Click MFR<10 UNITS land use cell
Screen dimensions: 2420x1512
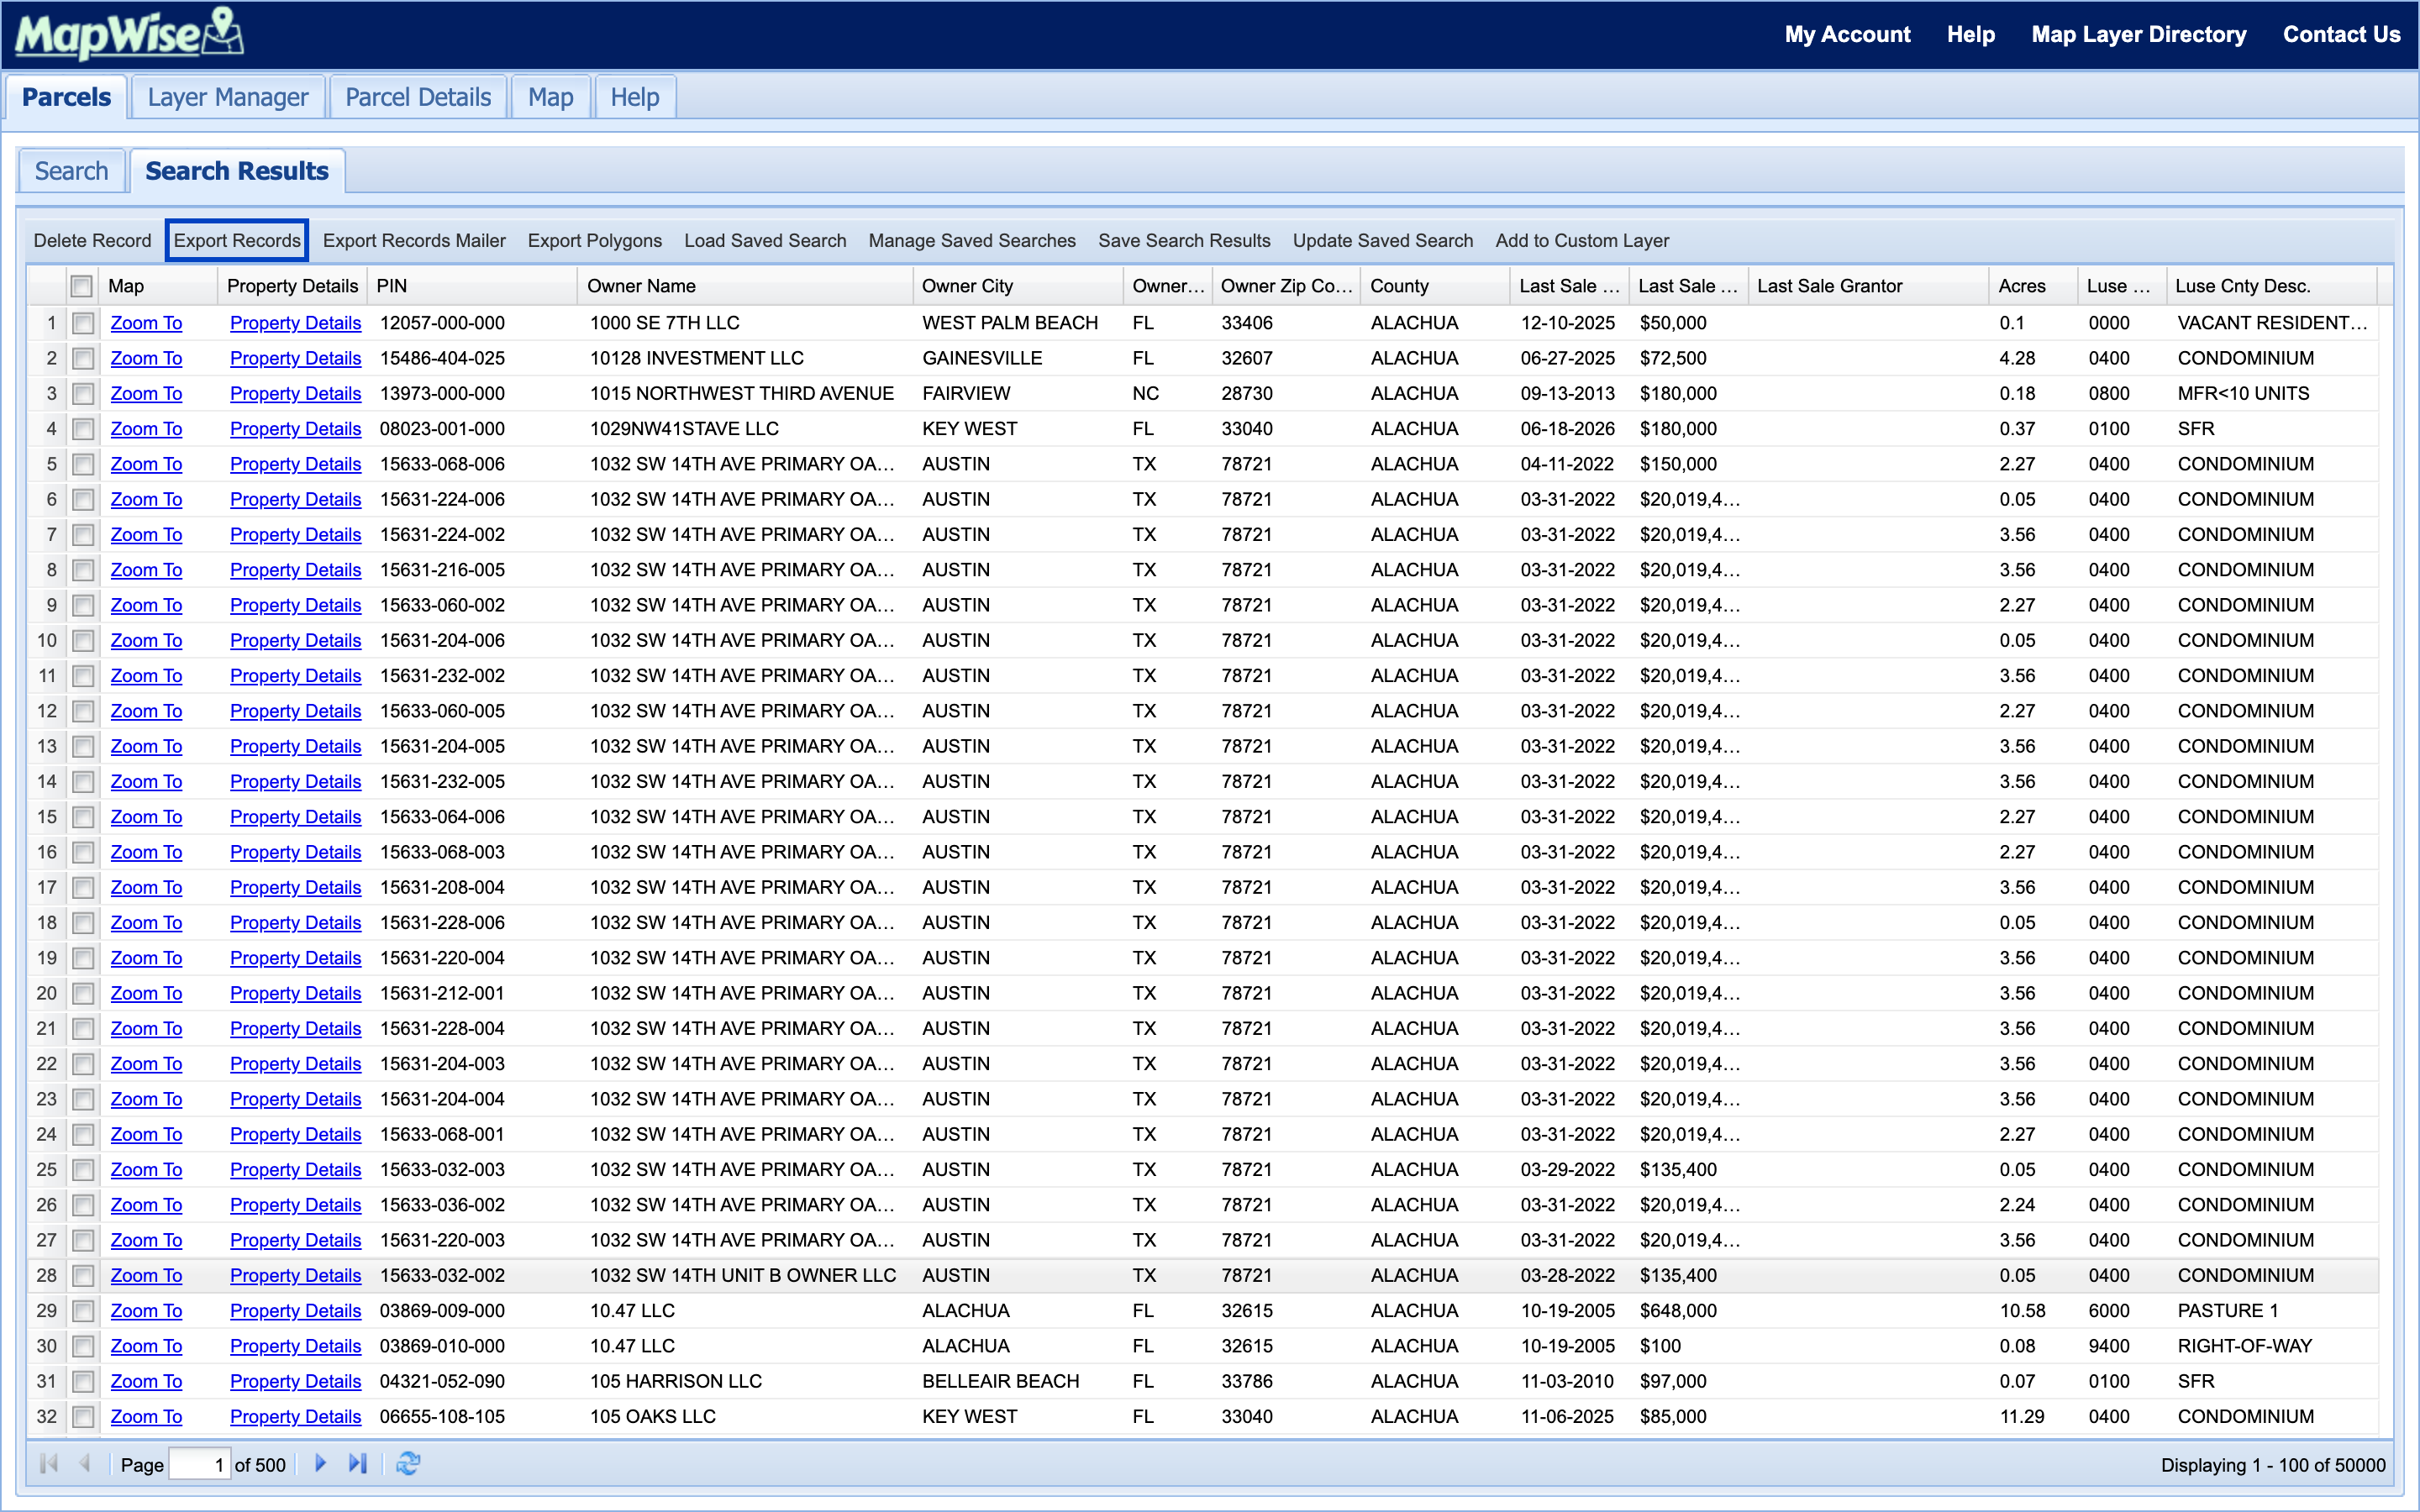2243,394
